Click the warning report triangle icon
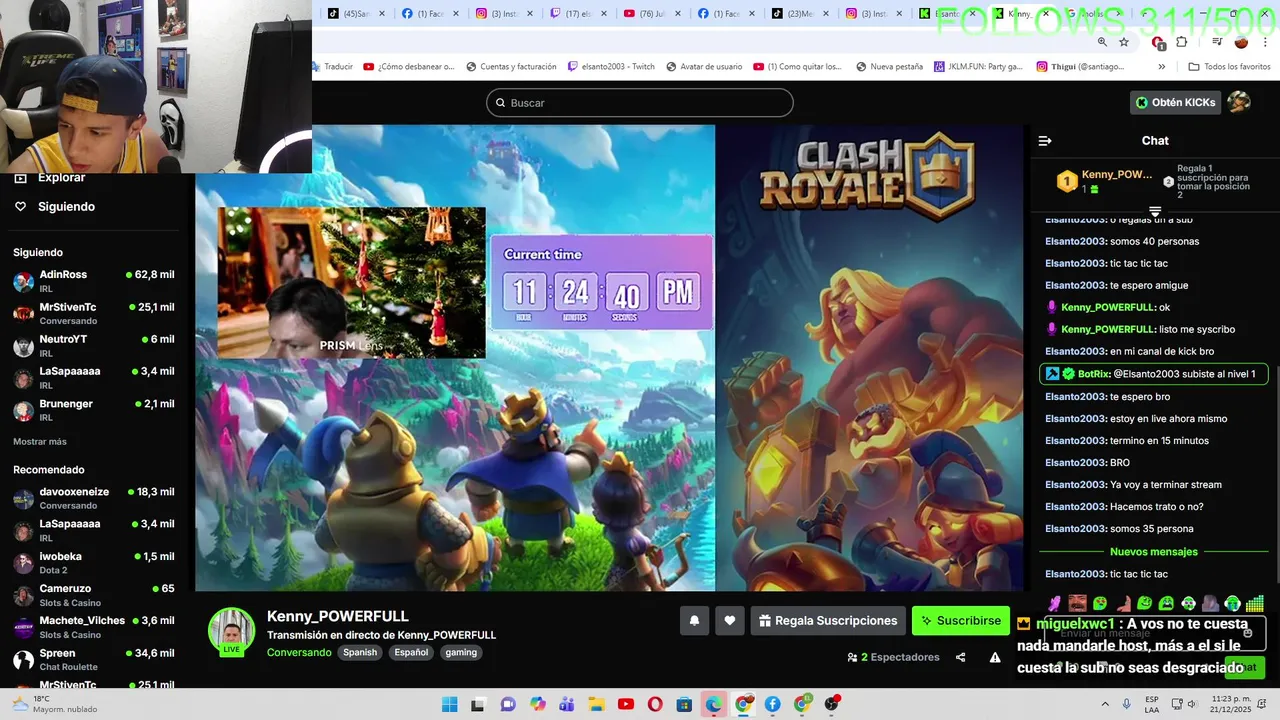The image size is (1280, 720). (x=995, y=657)
